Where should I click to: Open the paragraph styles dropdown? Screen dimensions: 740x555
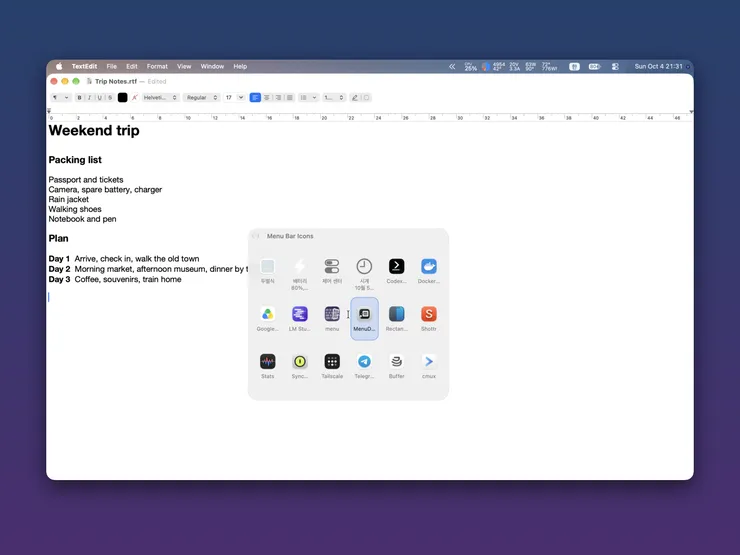pyautogui.click(x=60, y=98)
